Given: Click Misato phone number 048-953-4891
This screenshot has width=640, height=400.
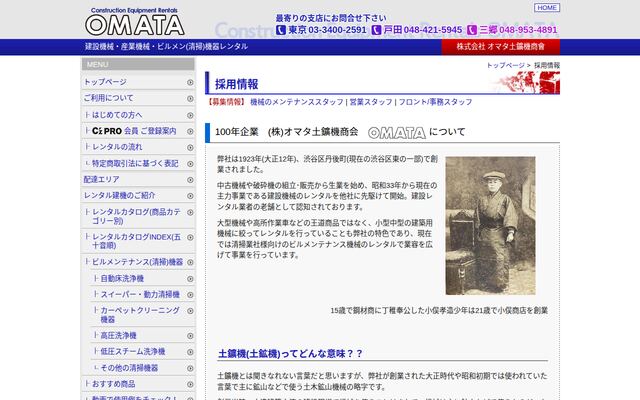Looking at the screenshot, I should [x=528, y=30].
